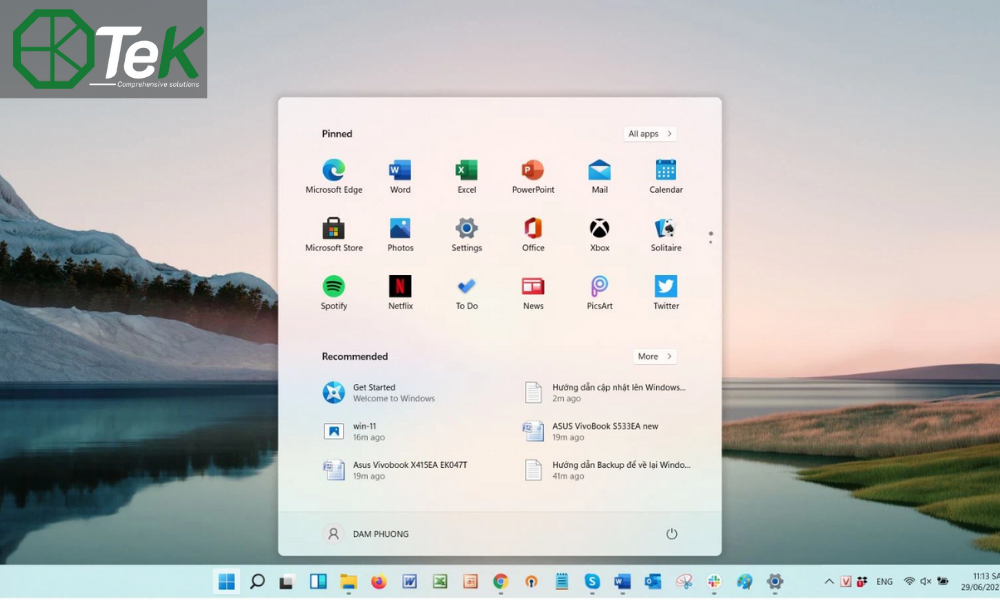Open Outlook from the taskbar

pyautogui.click(x=652, y=581)
